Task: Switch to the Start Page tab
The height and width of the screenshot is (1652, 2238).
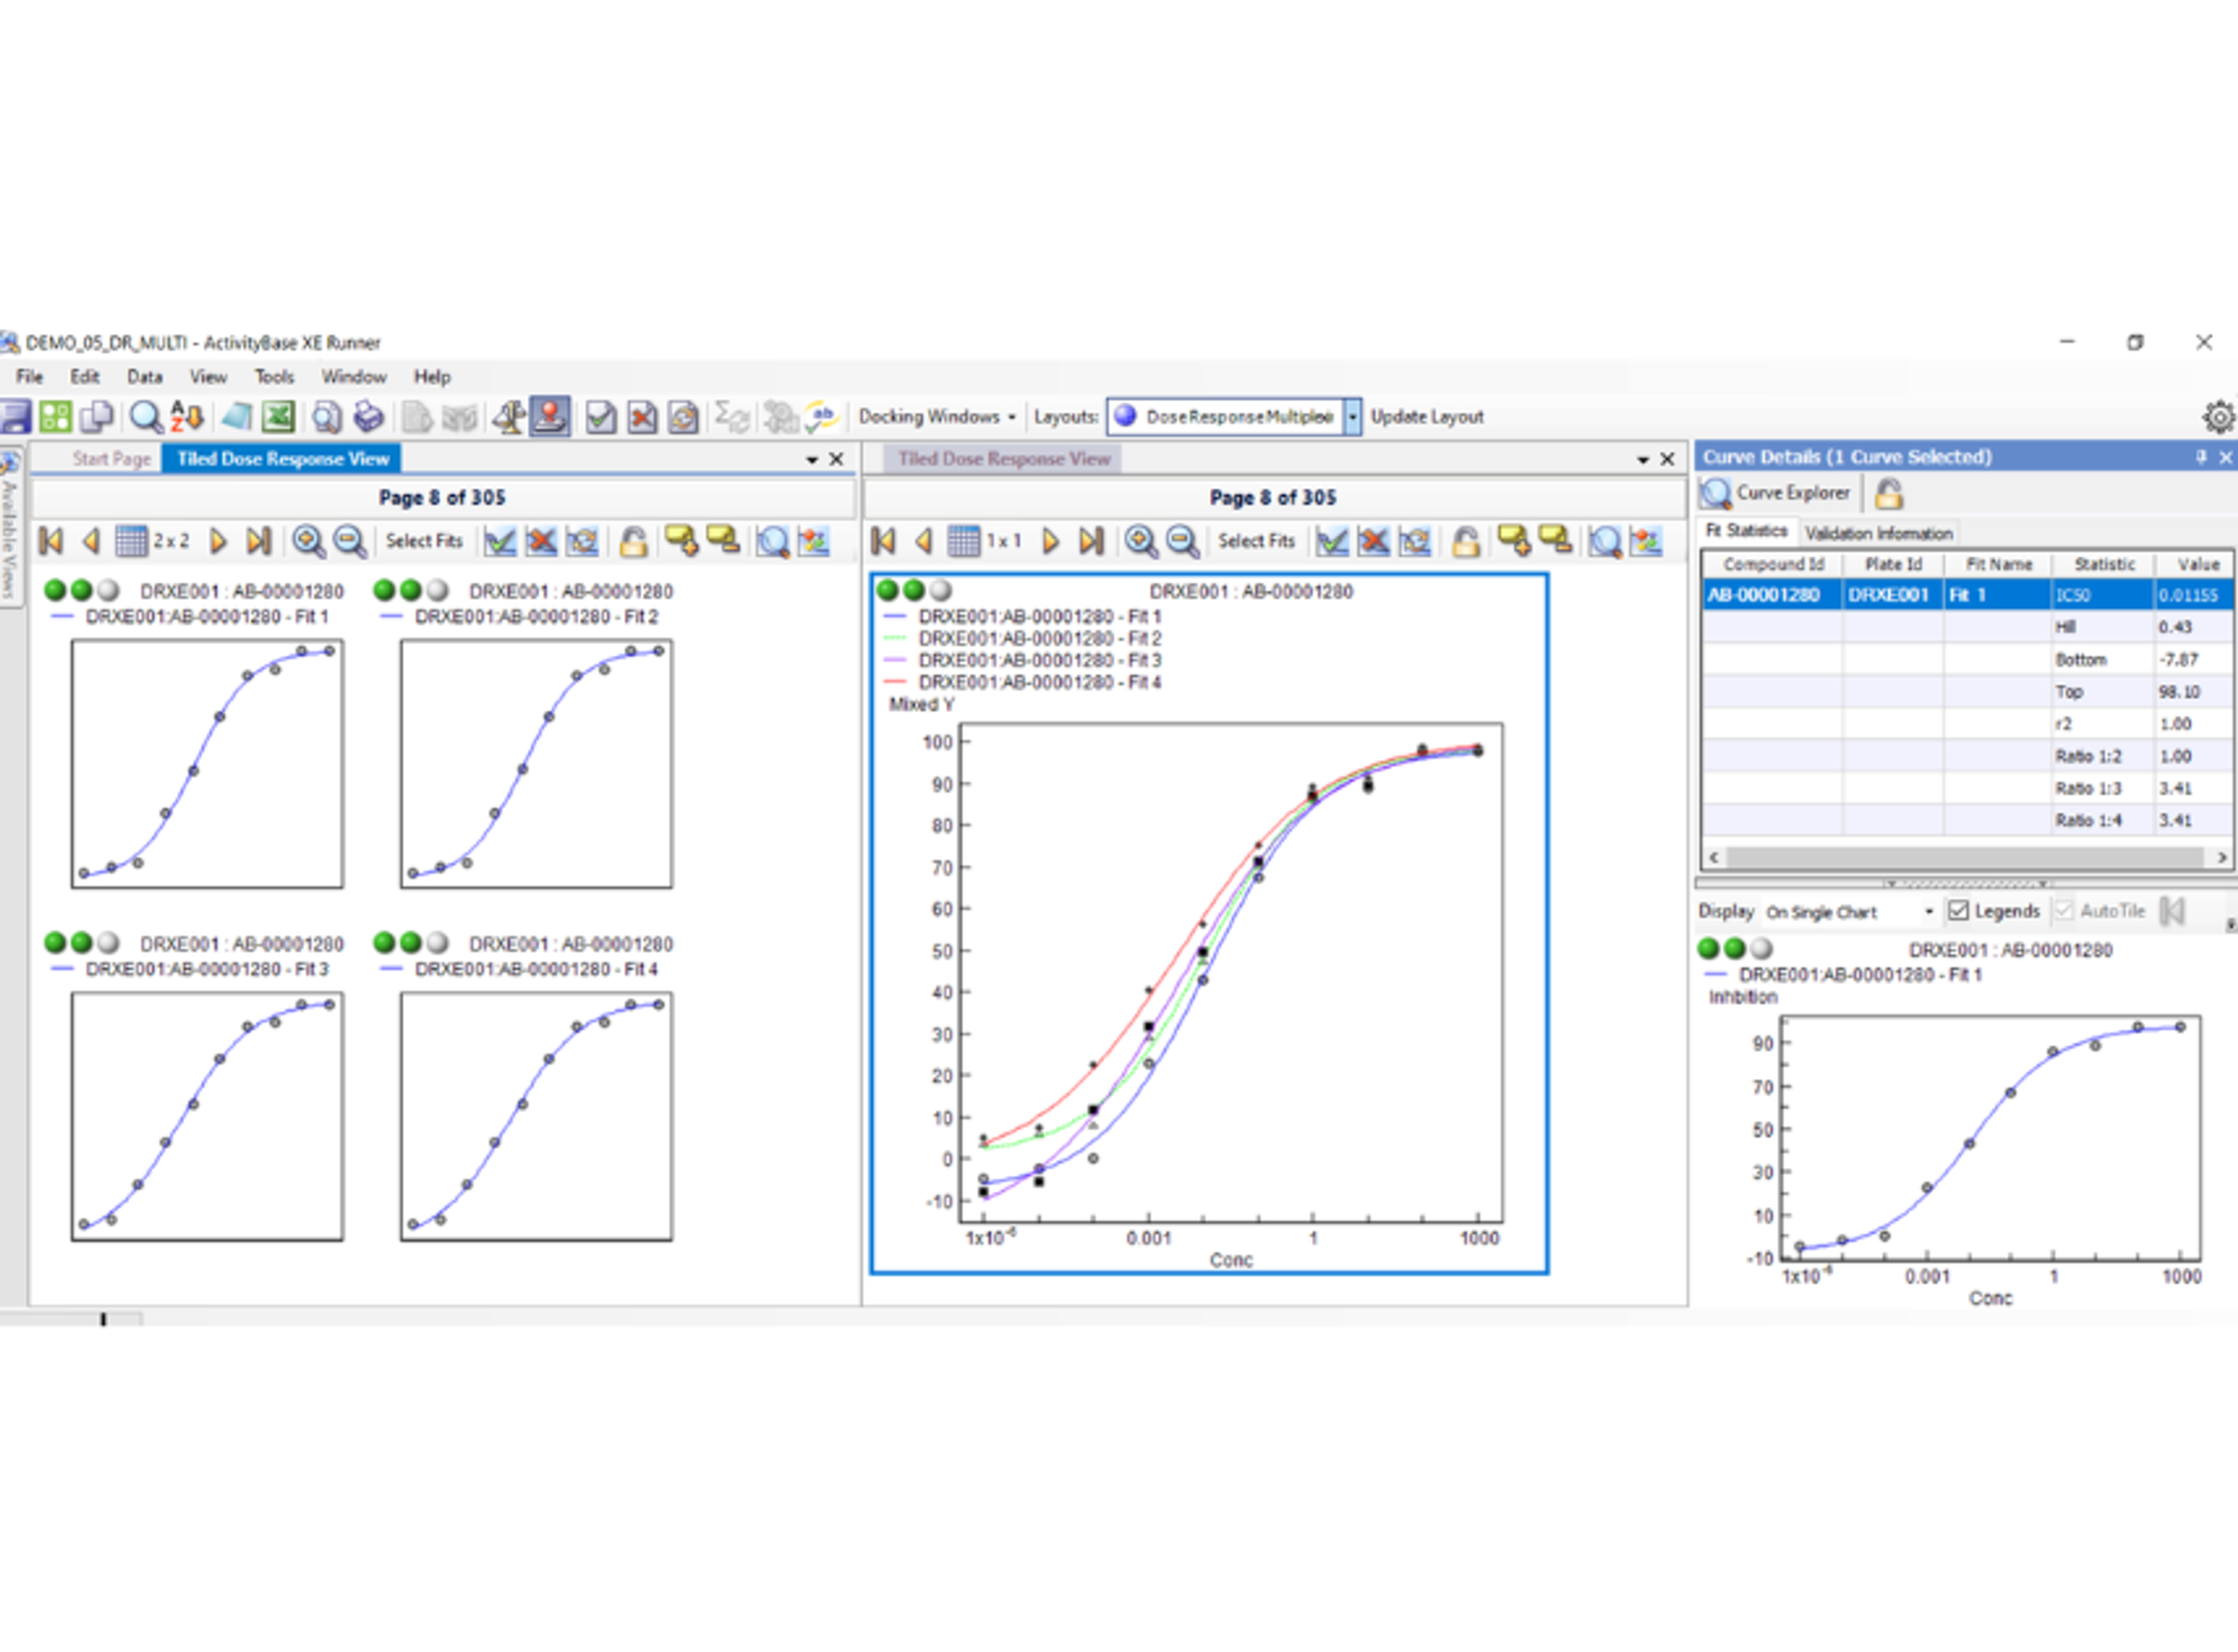Action: (x=111, y=459)
